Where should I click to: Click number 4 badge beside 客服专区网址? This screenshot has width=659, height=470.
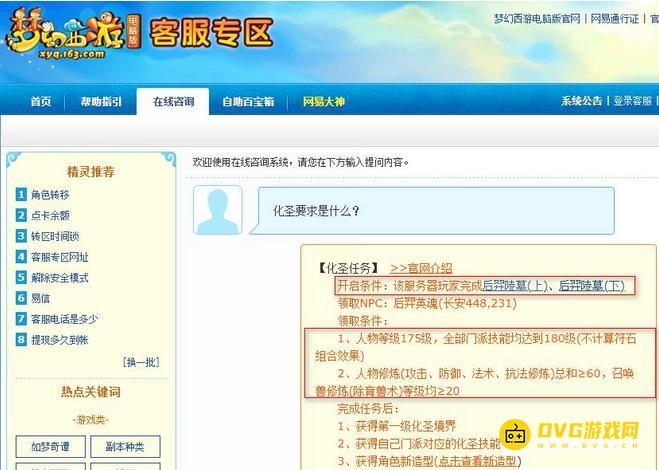point(21,256)
